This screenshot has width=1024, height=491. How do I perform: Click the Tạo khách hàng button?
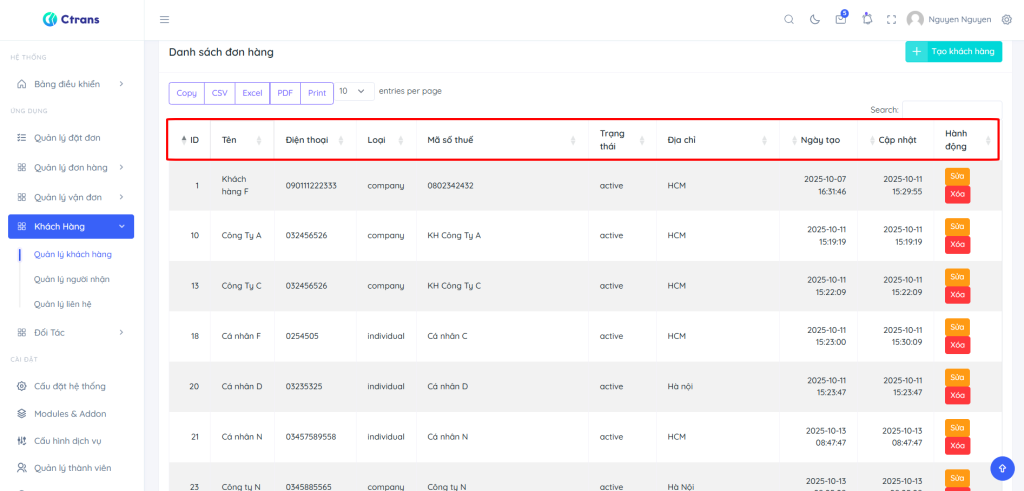click(x=953, y=52)
